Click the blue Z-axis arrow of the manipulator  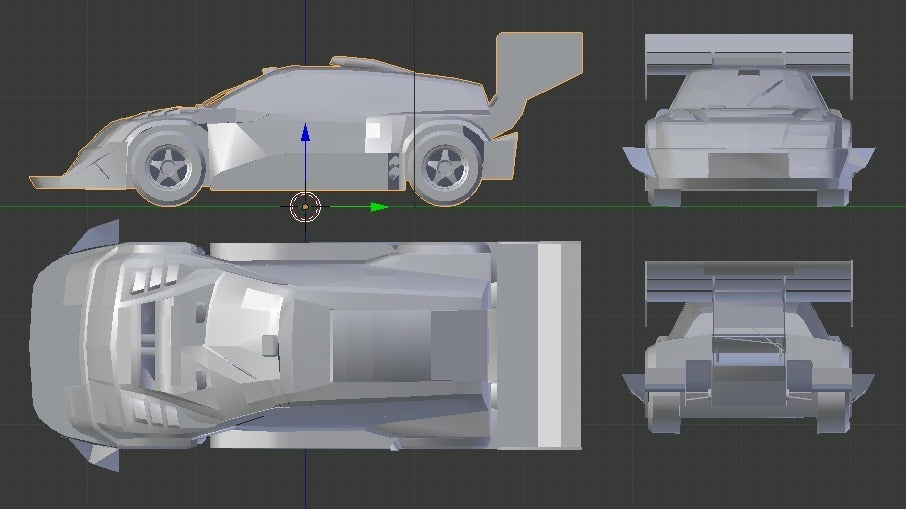click(x=305, y=134)
